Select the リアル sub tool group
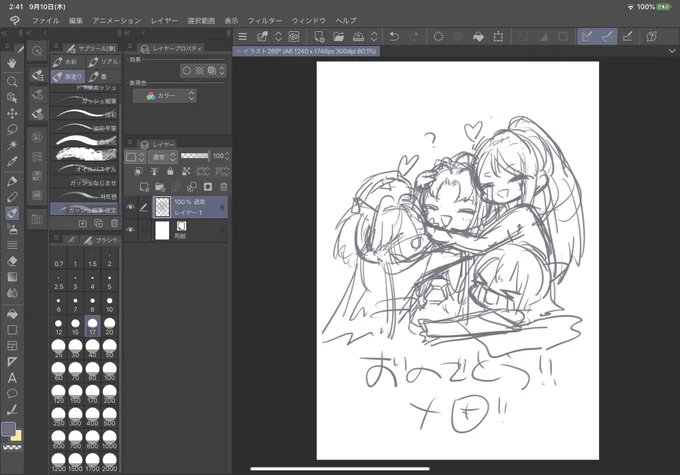Viewport: 680px width, 475px height. (x=103, y=62)
